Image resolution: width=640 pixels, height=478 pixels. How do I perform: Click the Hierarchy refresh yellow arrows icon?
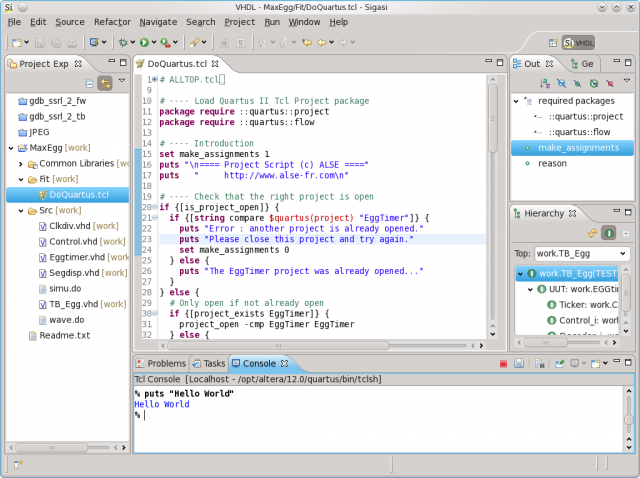coord(592,233)
